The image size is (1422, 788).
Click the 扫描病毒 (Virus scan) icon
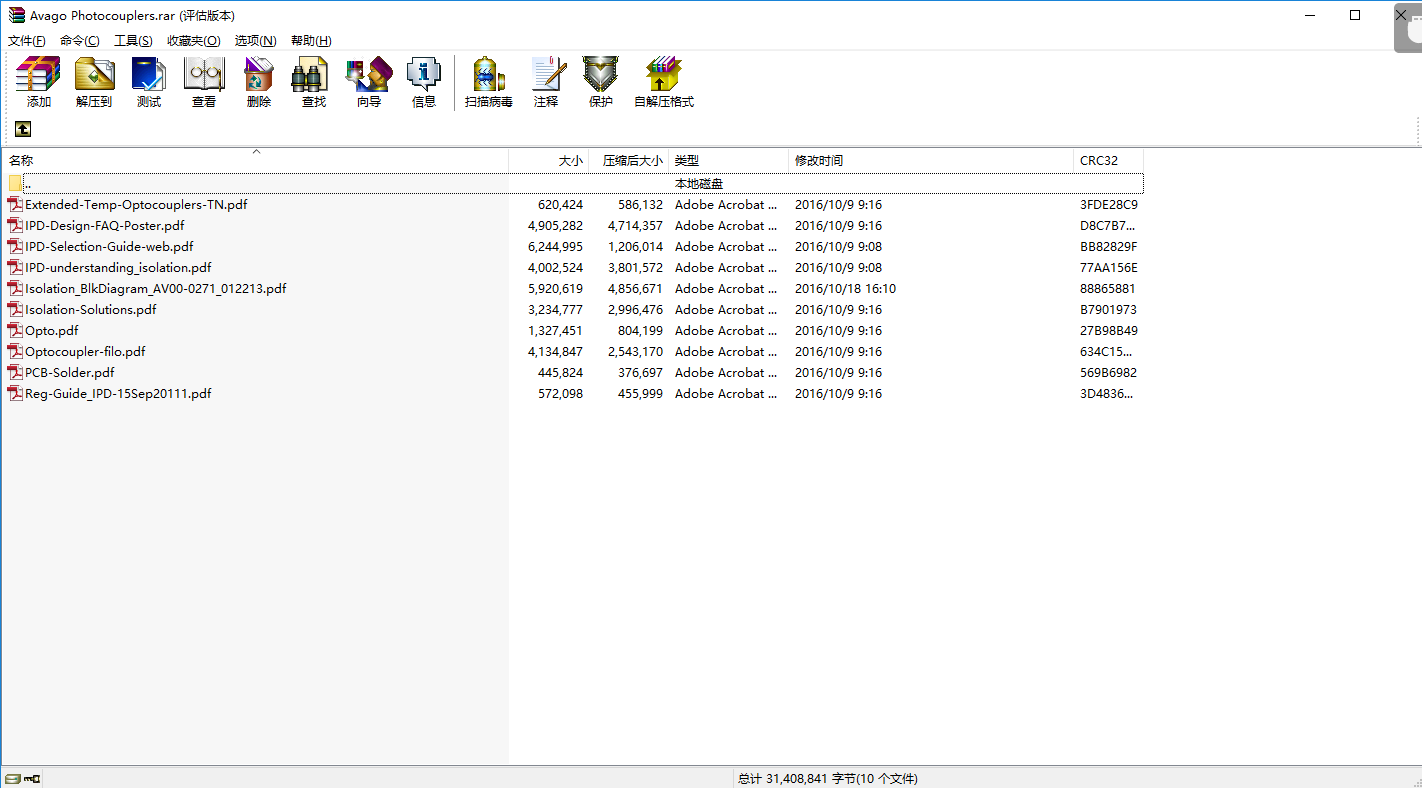click(x=489, y=75)
